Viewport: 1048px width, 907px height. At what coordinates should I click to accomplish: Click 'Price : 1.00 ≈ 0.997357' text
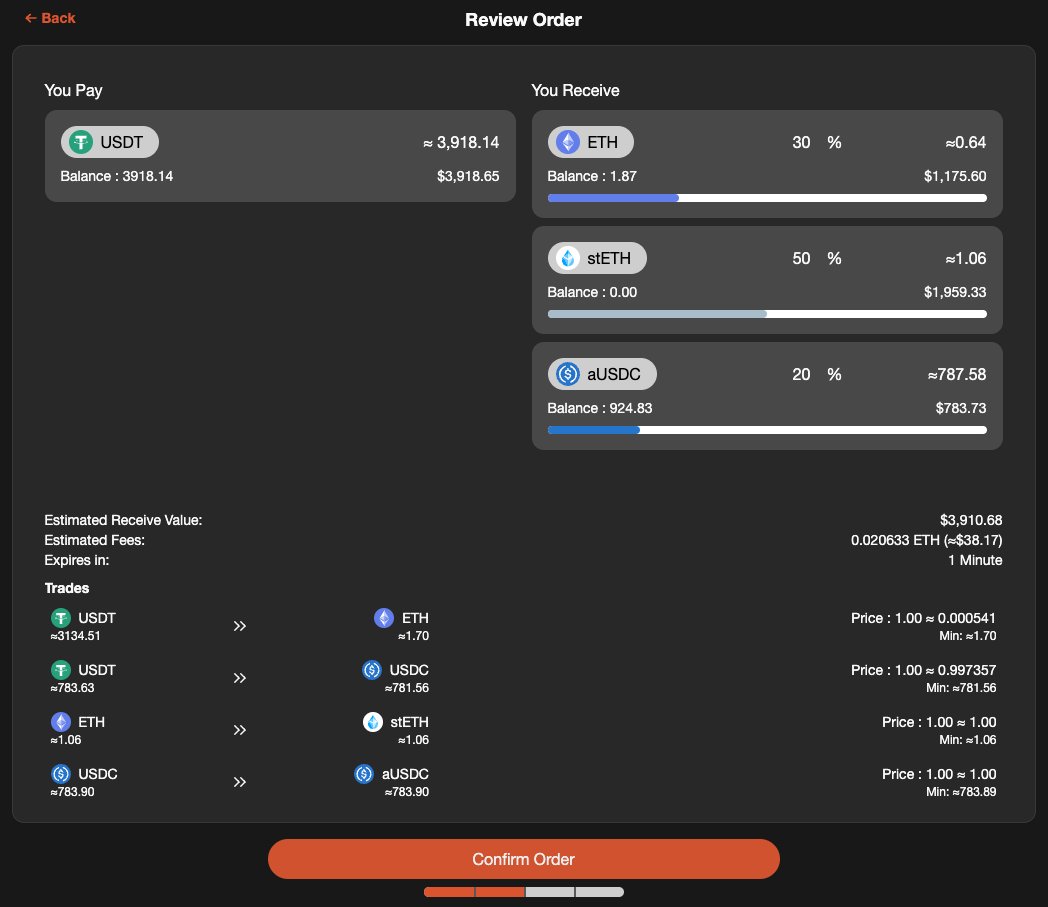pyautogui.click(x=923, y=670)
